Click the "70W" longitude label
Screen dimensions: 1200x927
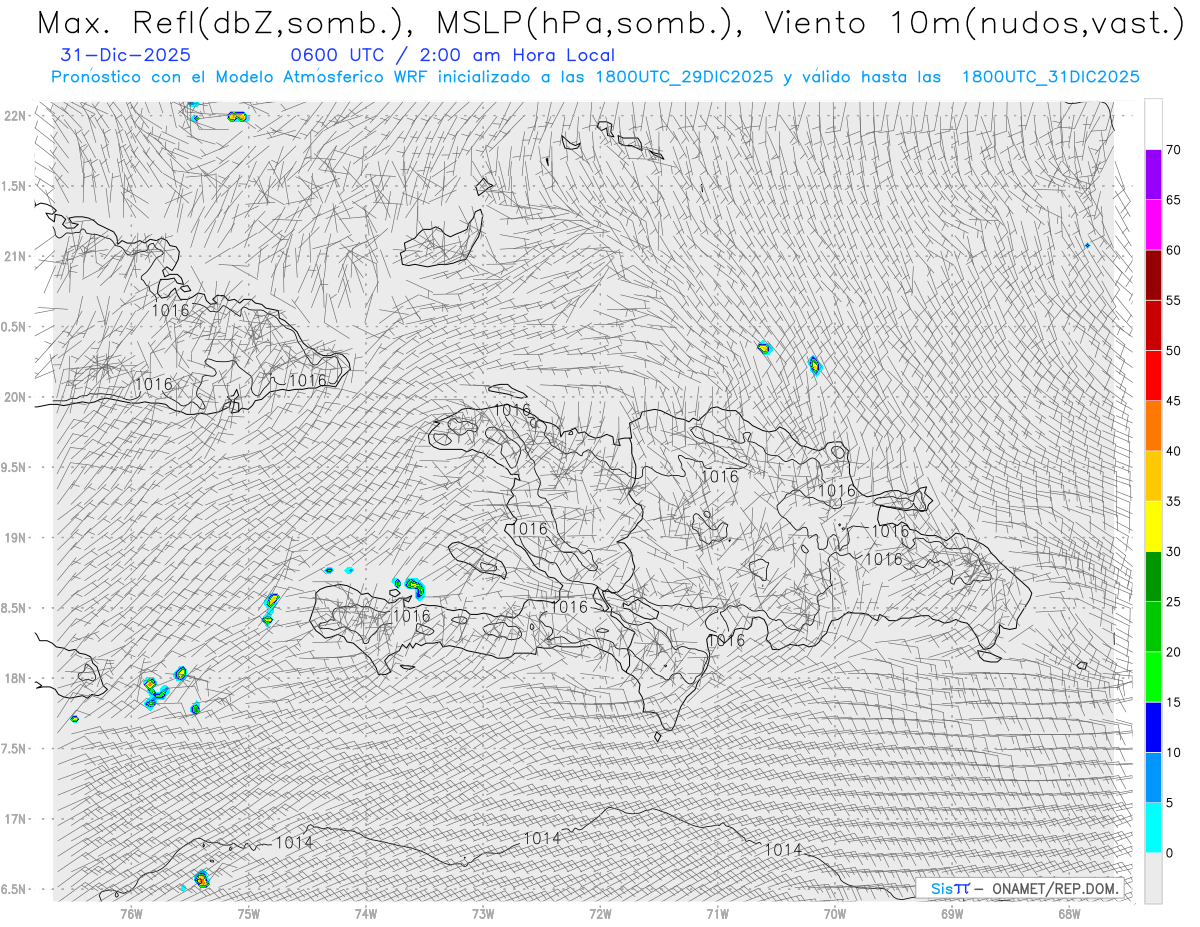[835, 913]
